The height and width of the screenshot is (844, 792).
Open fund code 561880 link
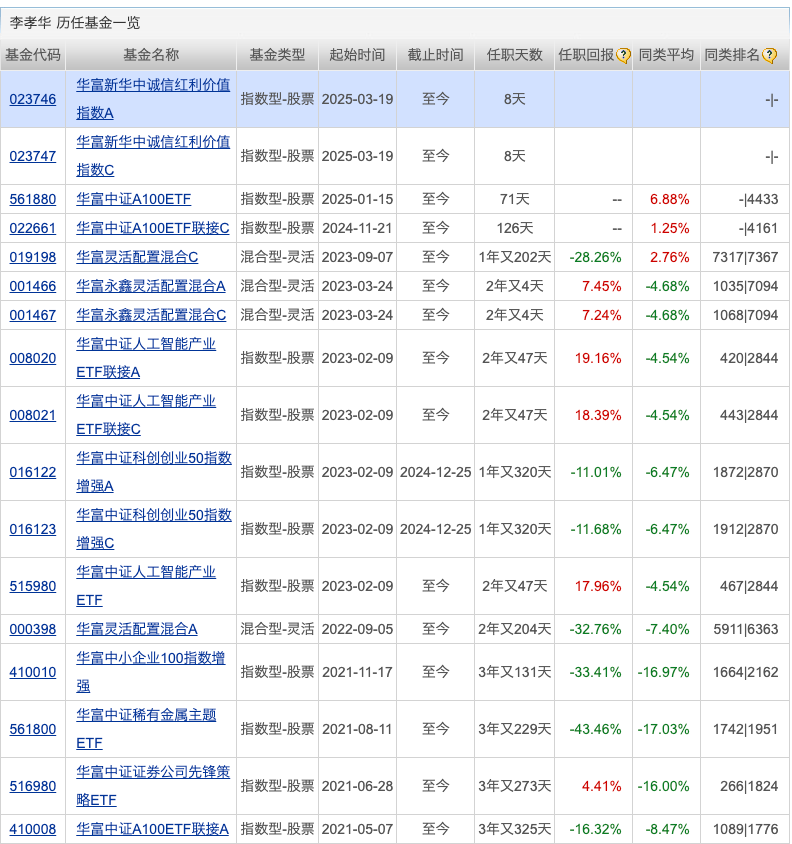pyautogui.click(x=33, y=199)
